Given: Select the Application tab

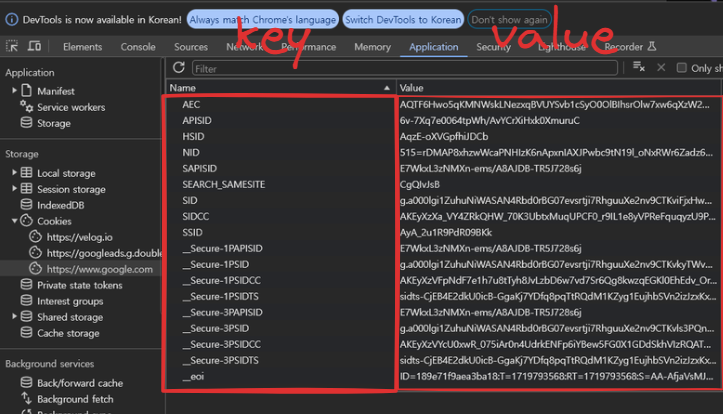Looking at the screenshot, I should 433,47.
